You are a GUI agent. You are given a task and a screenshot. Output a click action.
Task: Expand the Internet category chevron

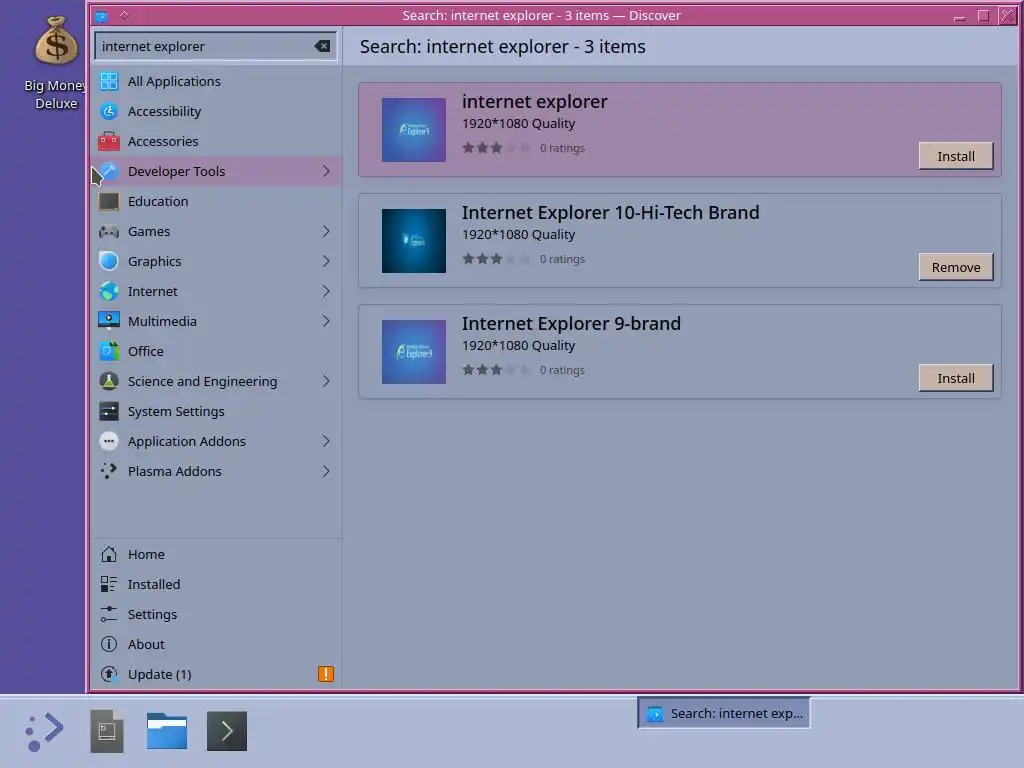(326, 291)
